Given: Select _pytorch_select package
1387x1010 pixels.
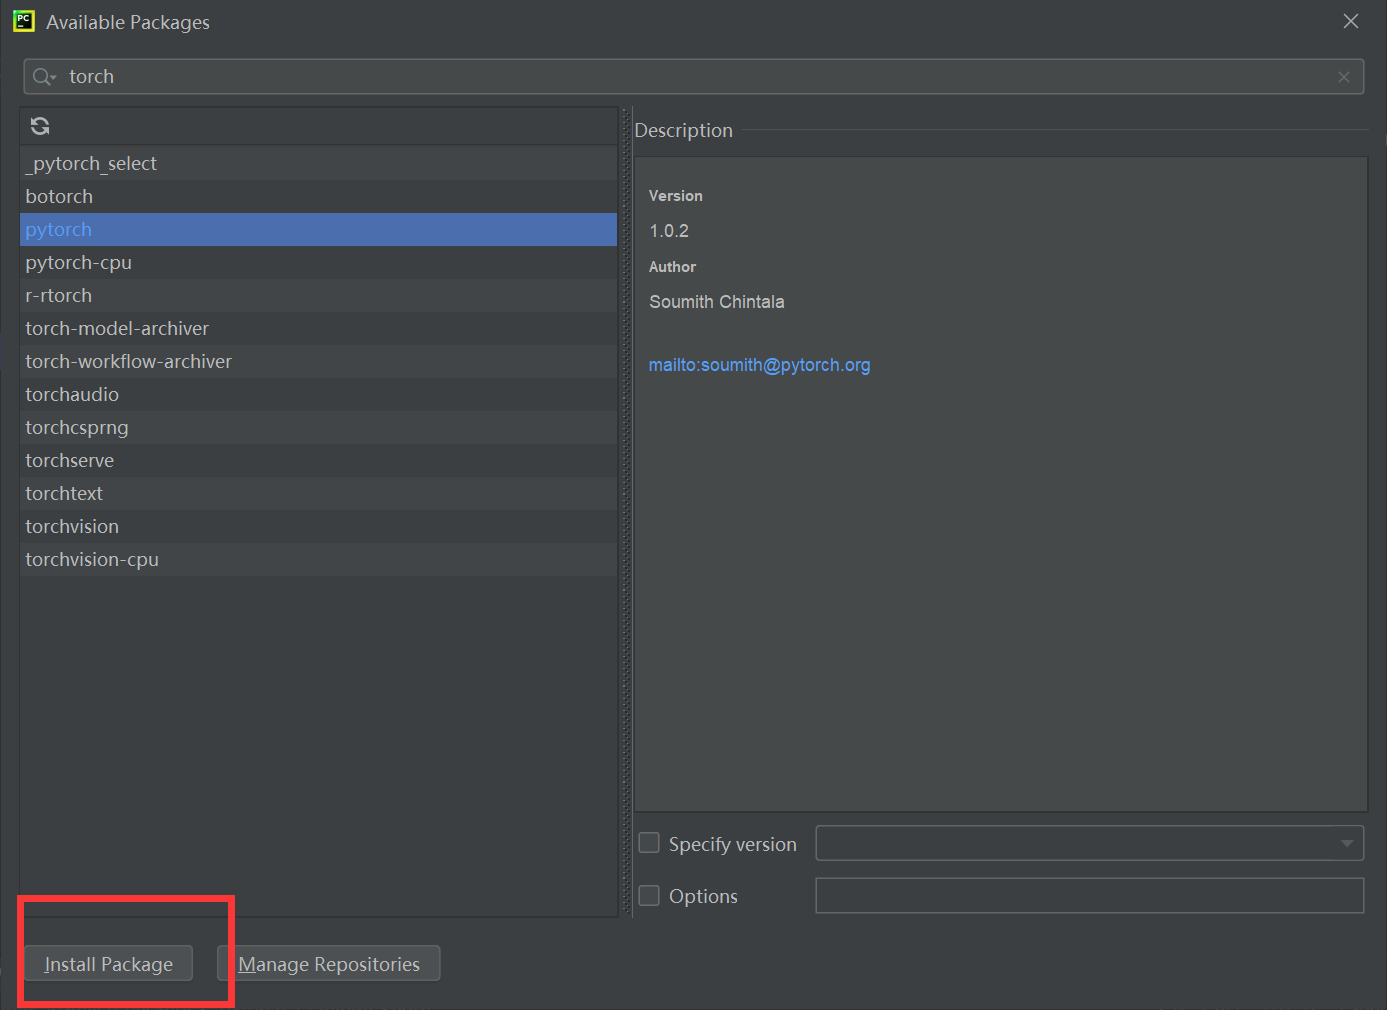Looking at the screenshot, I should point(318,163).
